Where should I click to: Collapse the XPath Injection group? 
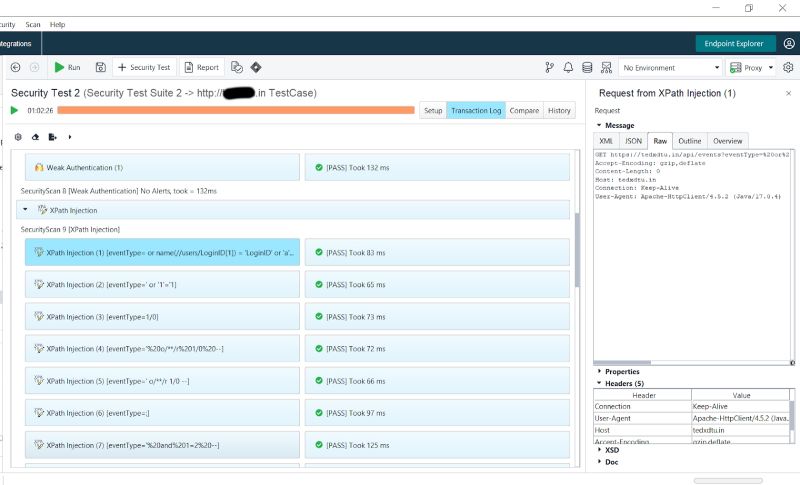(x=25, y=209)
